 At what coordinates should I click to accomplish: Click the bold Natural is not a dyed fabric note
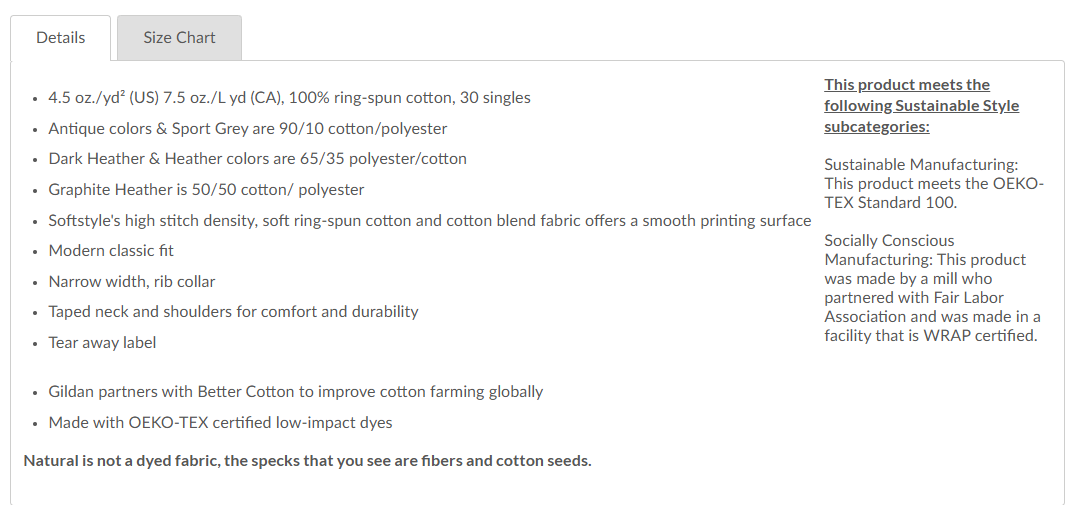tap(307, 461)
